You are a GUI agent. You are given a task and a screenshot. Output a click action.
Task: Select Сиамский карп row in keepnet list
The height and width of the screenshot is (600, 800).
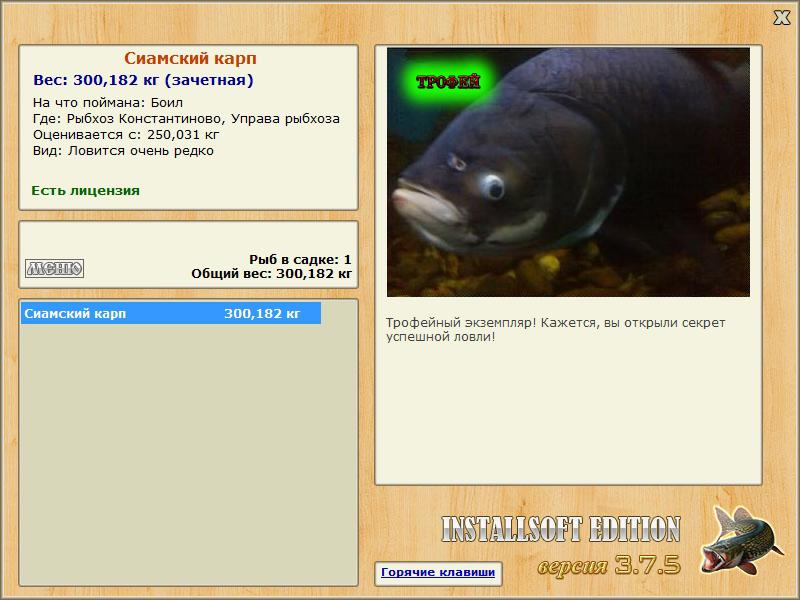coord(171,313)
